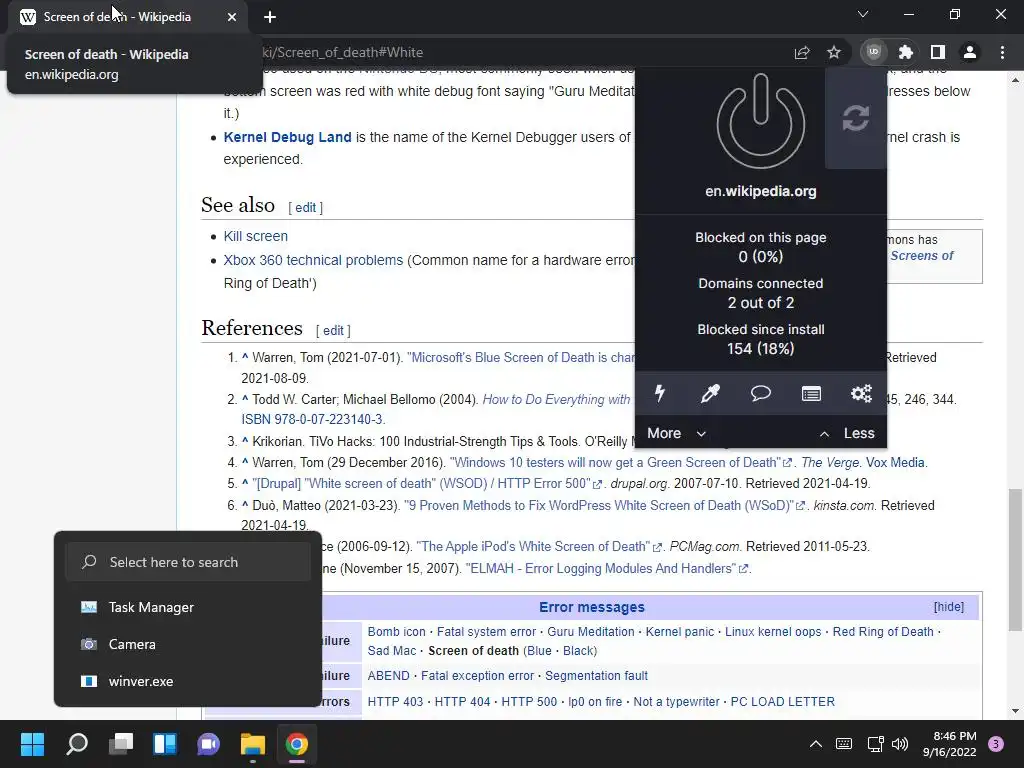This screenshot has height=768, width=1024.
Task: Click Select here to search field
Action: (188, 562)
